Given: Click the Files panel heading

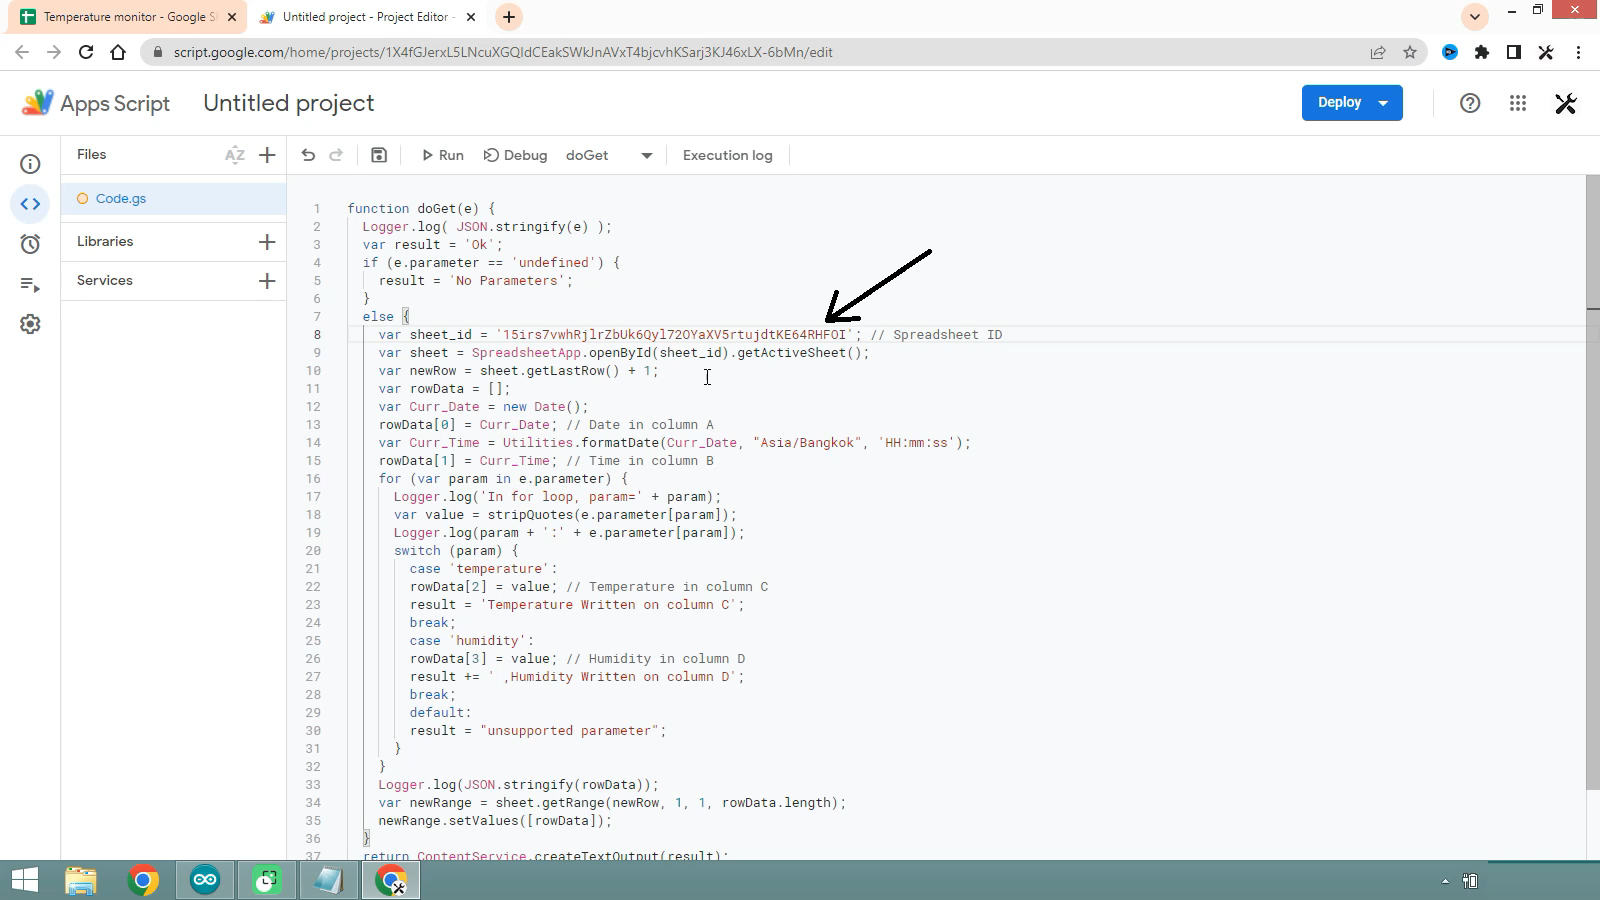Looking at the screenshot, I should tap(91, 155).
